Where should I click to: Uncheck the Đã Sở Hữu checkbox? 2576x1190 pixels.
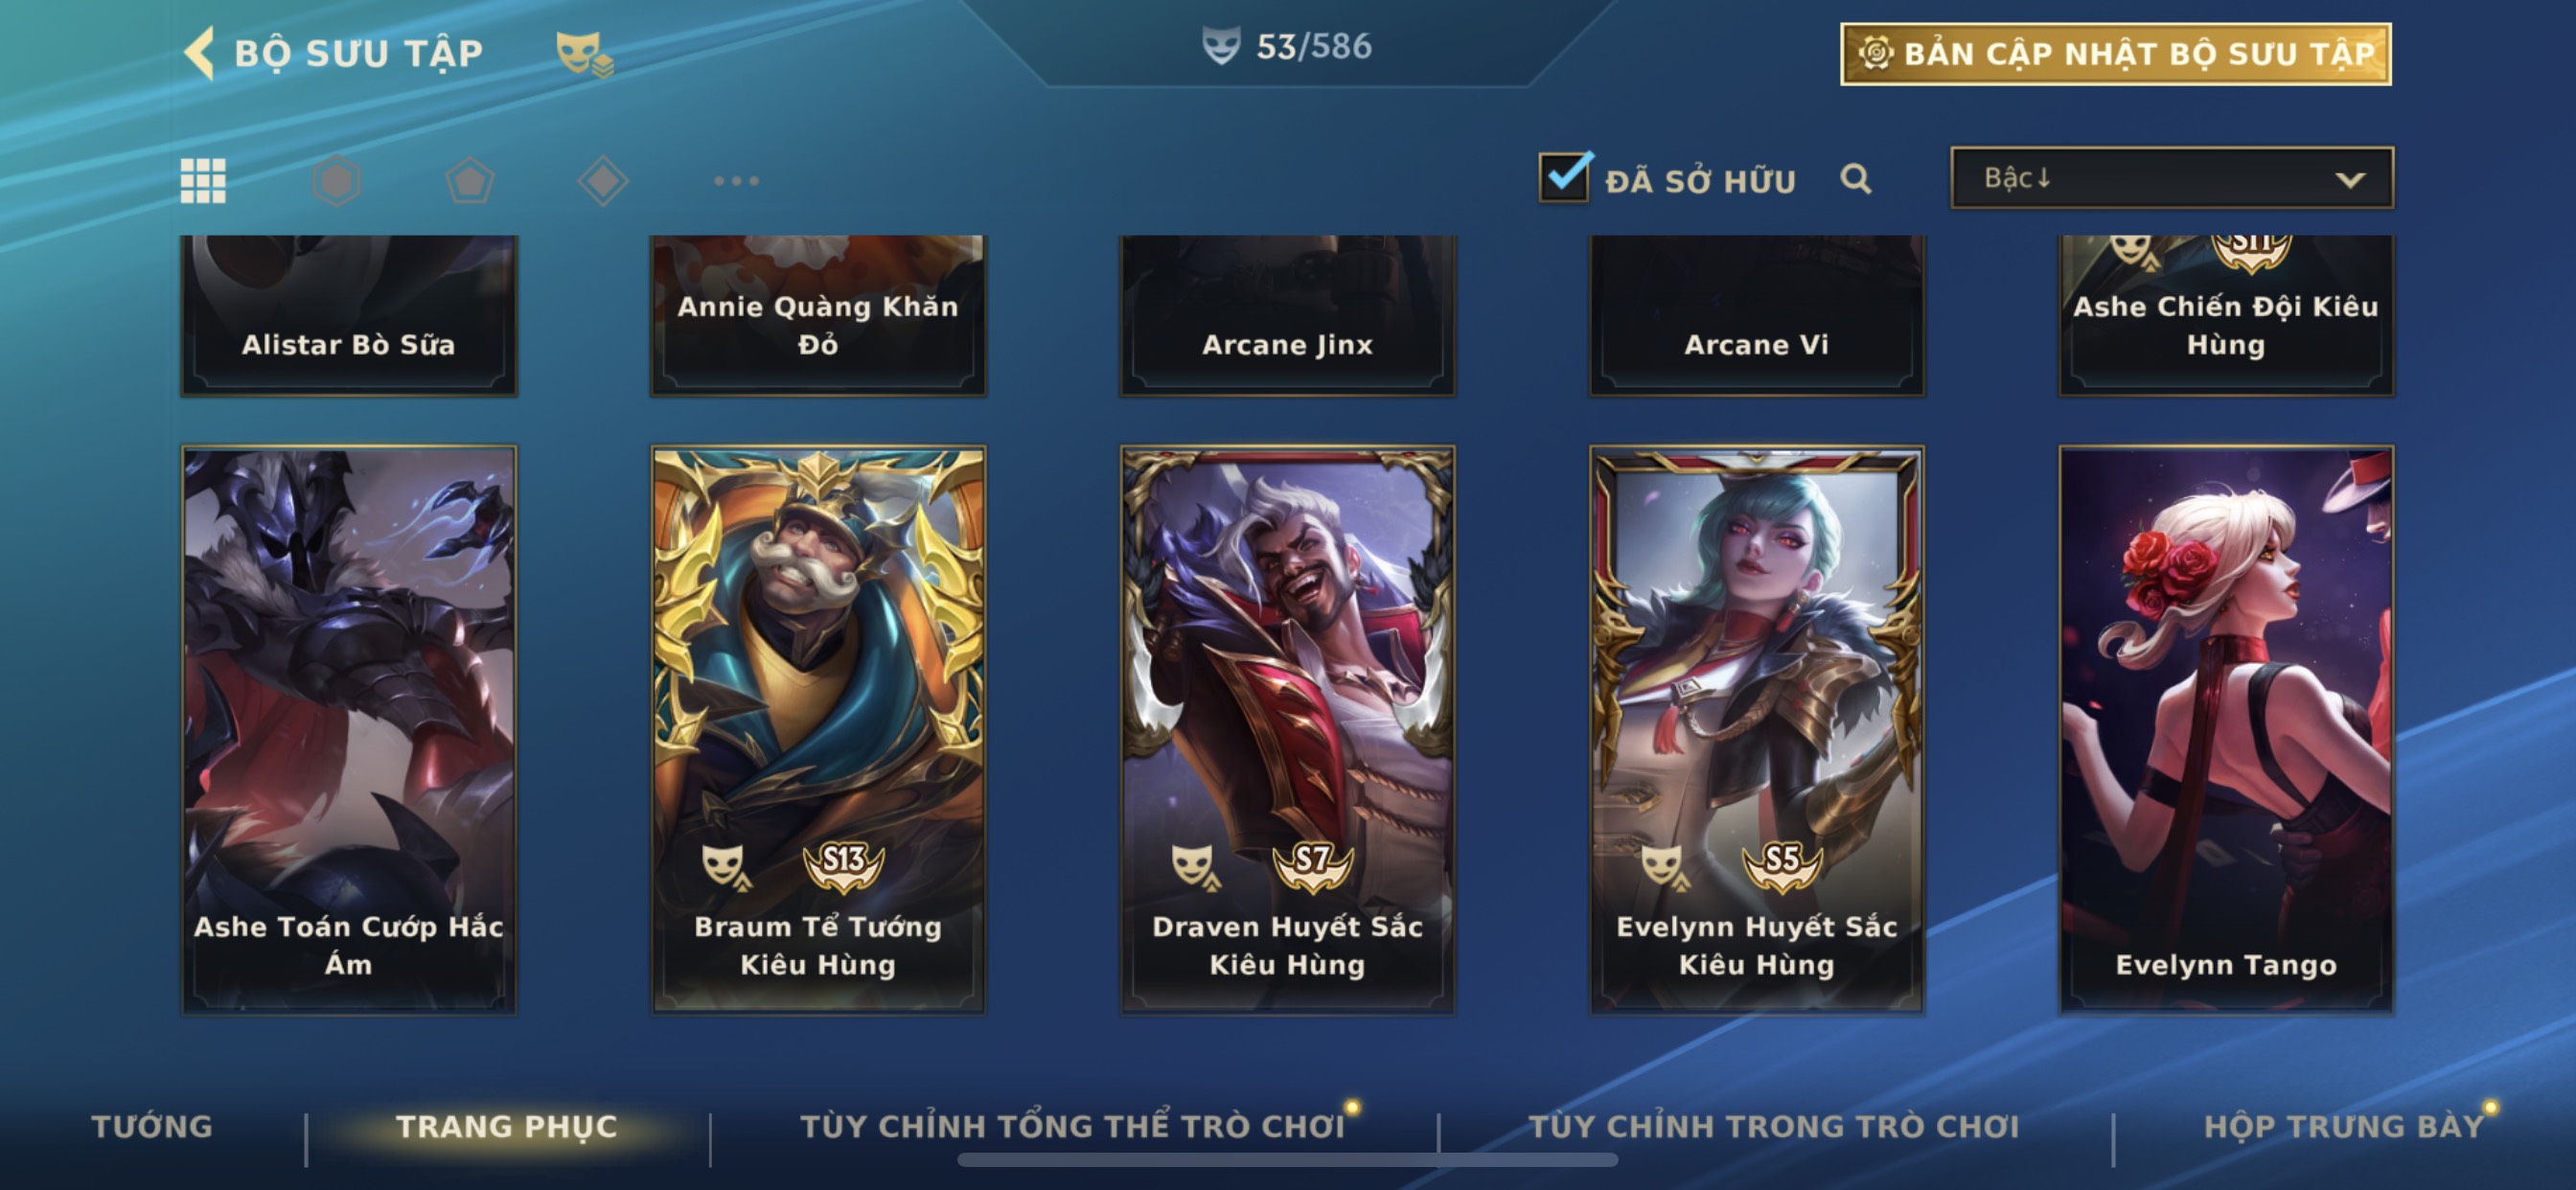click(1563, 178)
